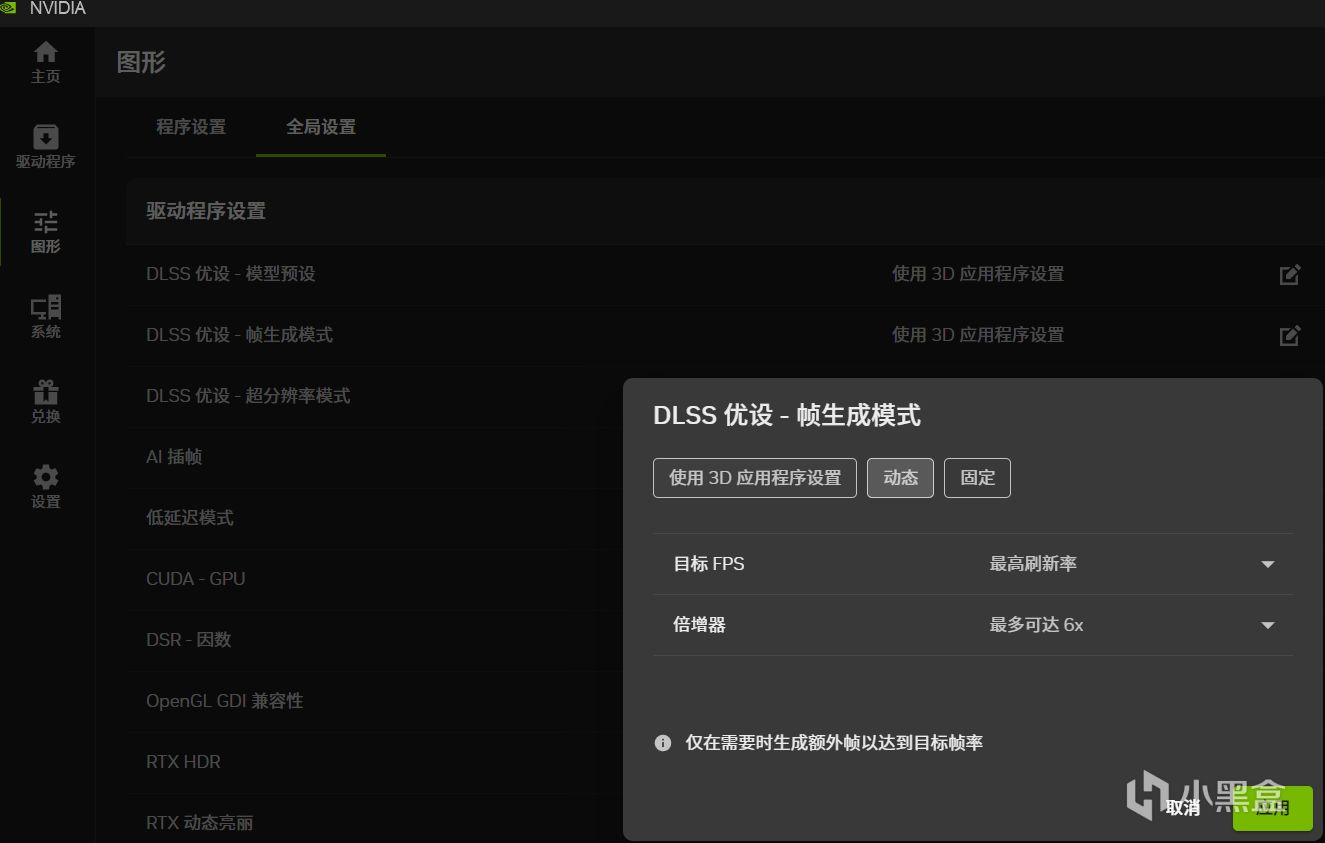Click the info icon beside 仅在需要时生成额外帧

pos(662,743)
